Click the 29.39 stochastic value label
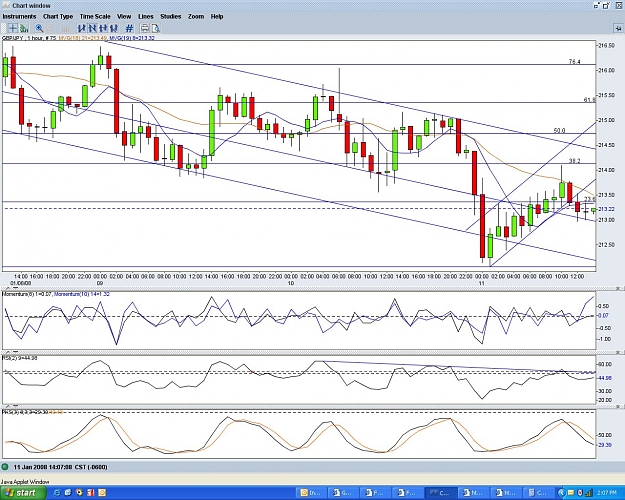 pos(605,445)
